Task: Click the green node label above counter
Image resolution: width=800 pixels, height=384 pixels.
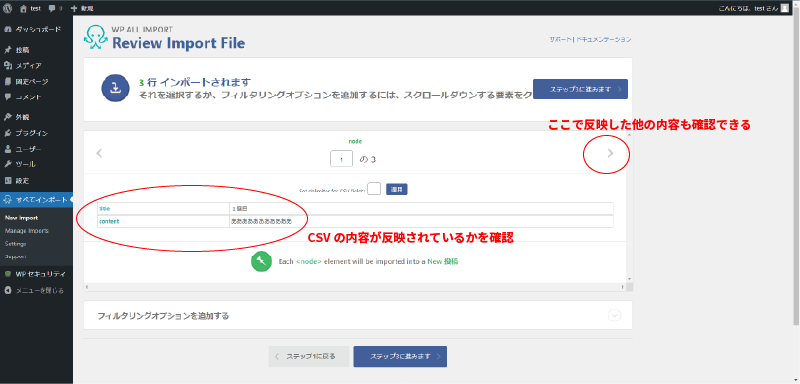Action: (355, 141)
